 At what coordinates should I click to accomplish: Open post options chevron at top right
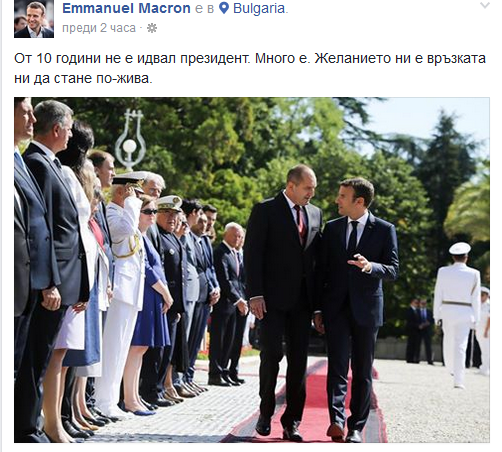tap(485, 5)
